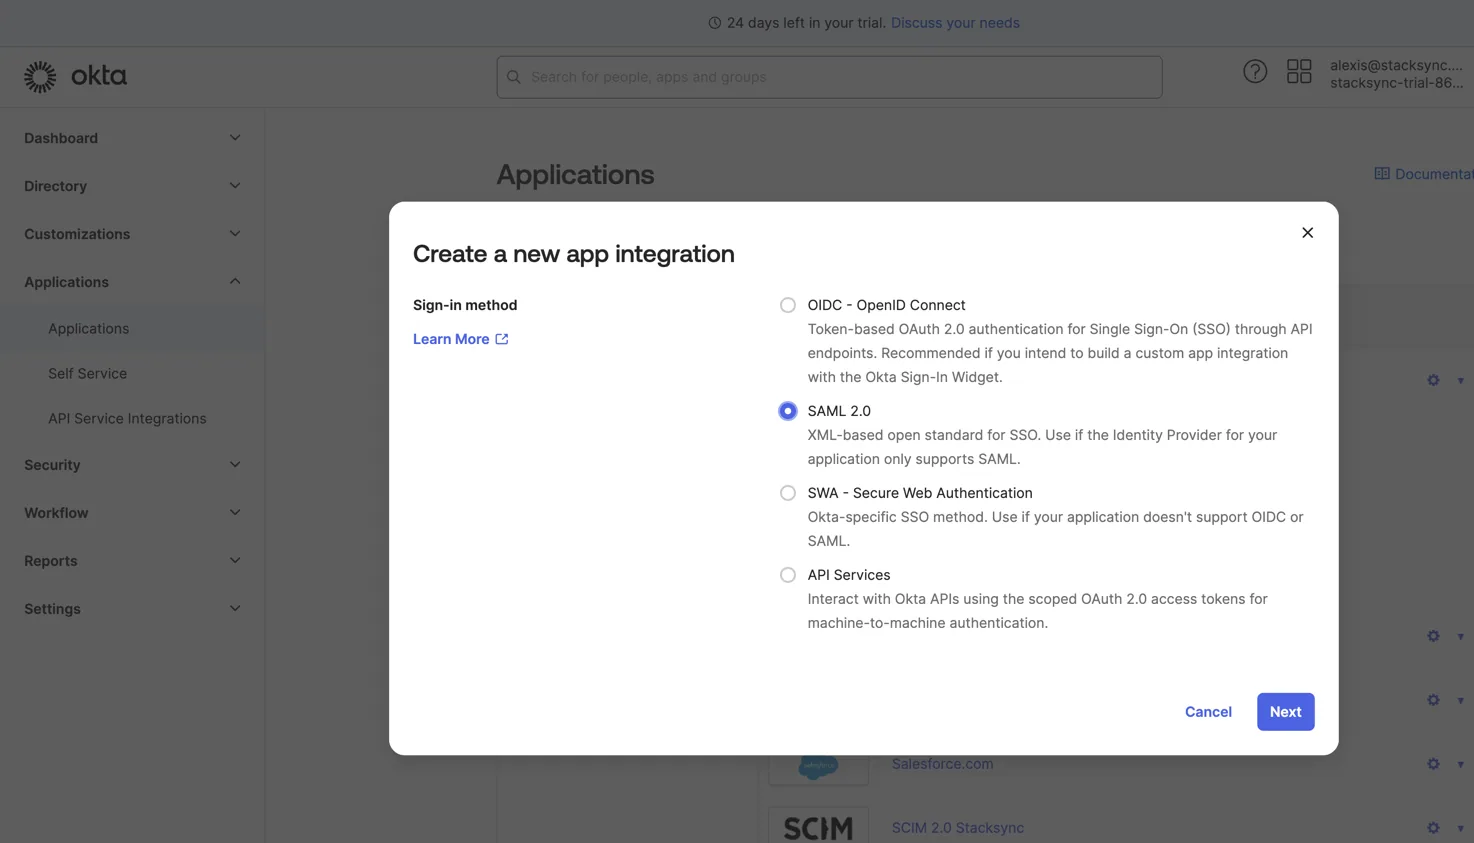The width and height of the screenshot is (1474, 843).
Task: Open dropdown arrow for Salesforce.com row
Action: pos(1460,765)
